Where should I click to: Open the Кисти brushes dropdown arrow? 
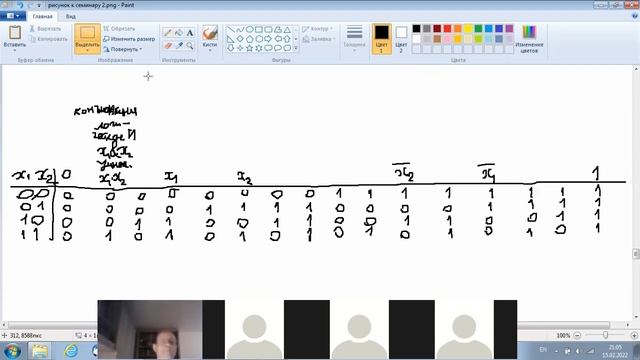point(210,50)
